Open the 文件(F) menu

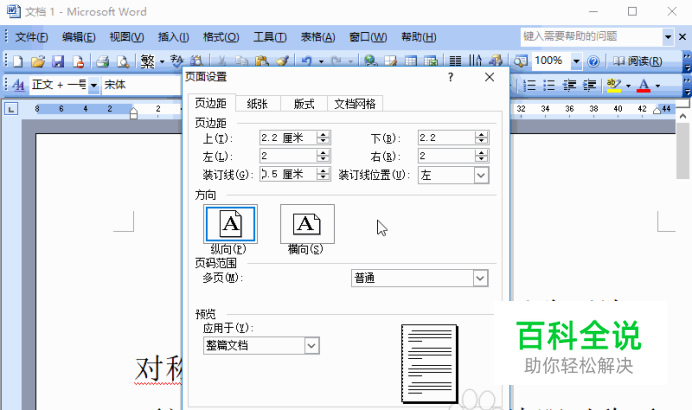31,37
